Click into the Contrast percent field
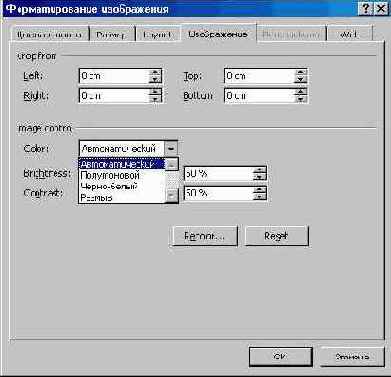The height and width of the screenshot is (377, 391). 219,193
